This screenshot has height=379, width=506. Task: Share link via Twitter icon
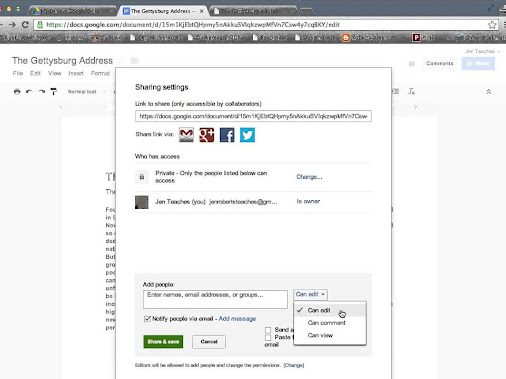coord(247,135)
